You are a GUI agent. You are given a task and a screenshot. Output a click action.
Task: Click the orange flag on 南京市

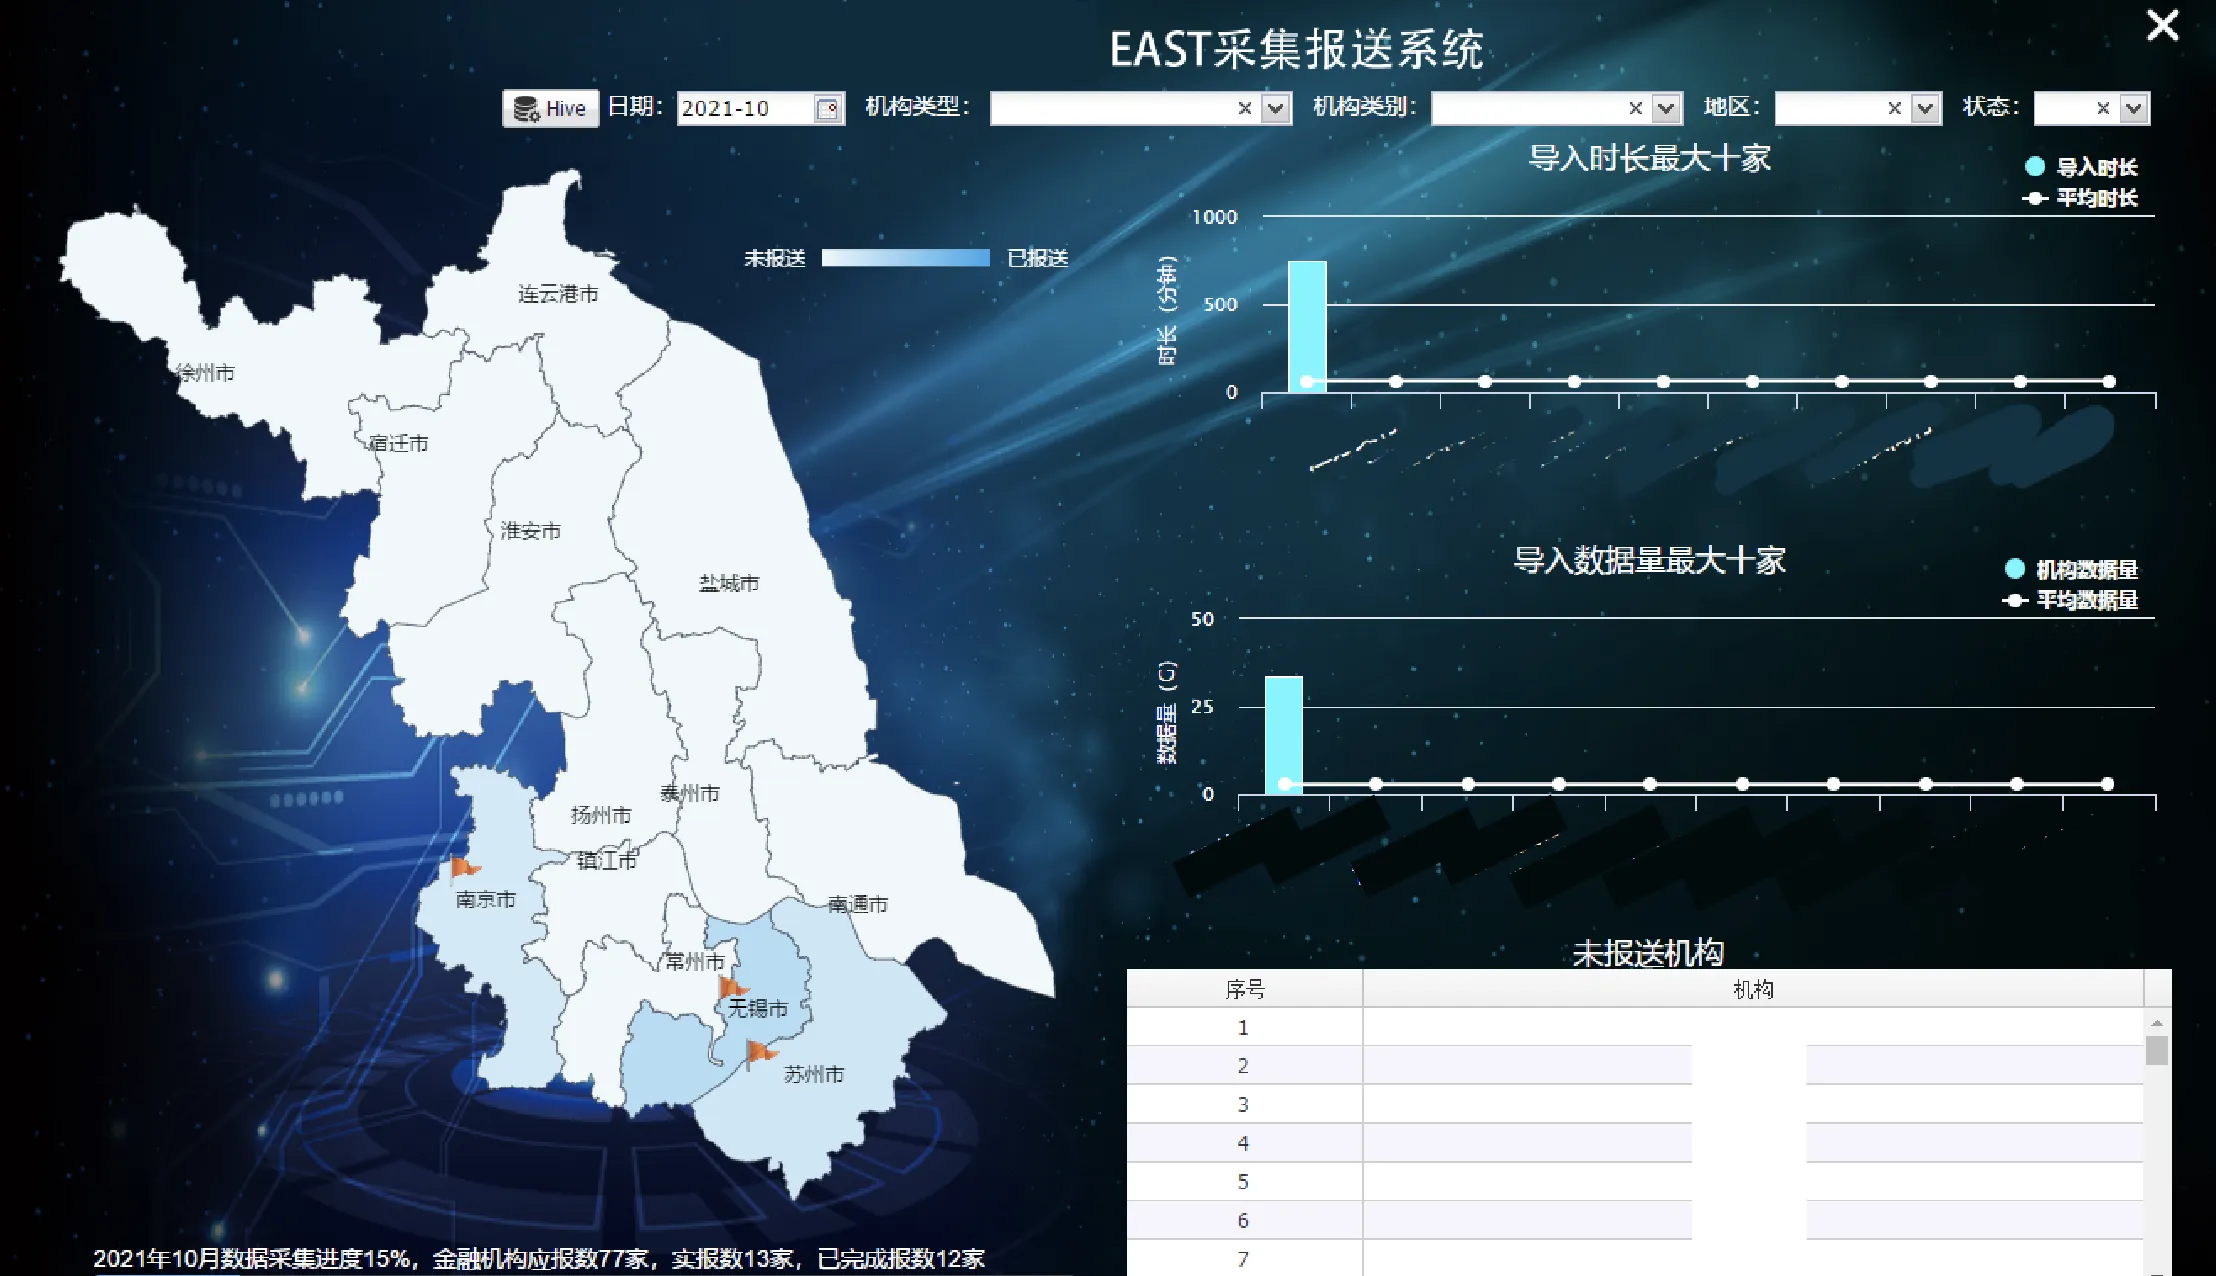point(464,868)
